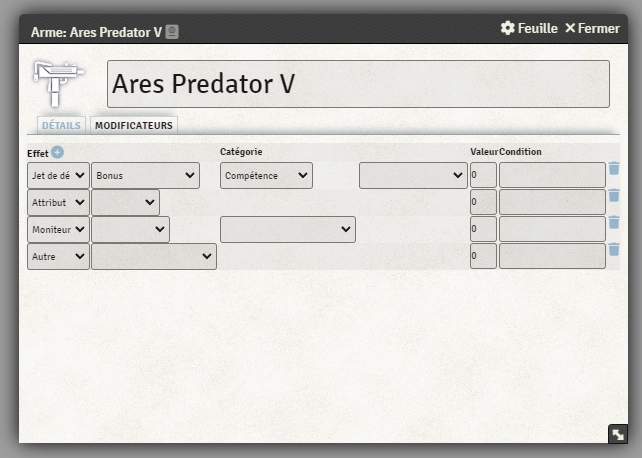Select the MODIFICATEURS tab
Image resolution: width=642 pixels, height=458 pixels.
point(134,125)
